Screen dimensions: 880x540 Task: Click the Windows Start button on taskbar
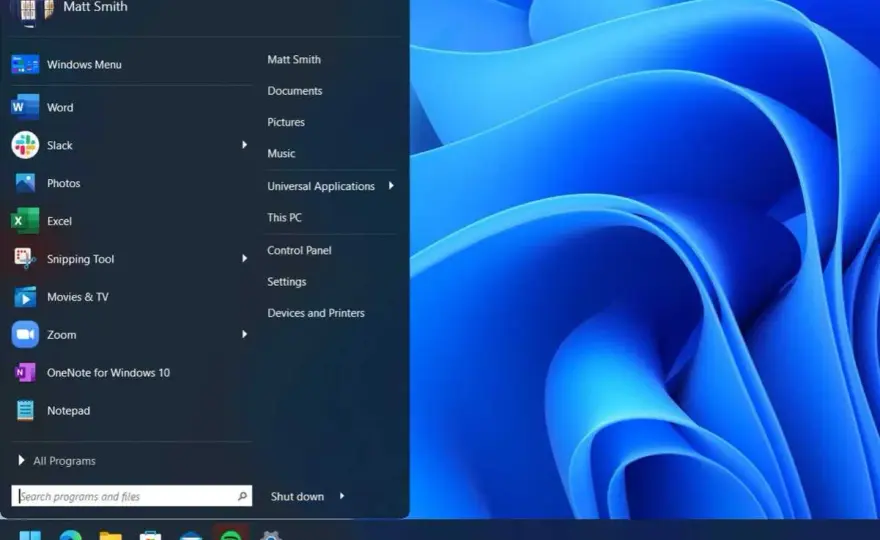(30, 535)
